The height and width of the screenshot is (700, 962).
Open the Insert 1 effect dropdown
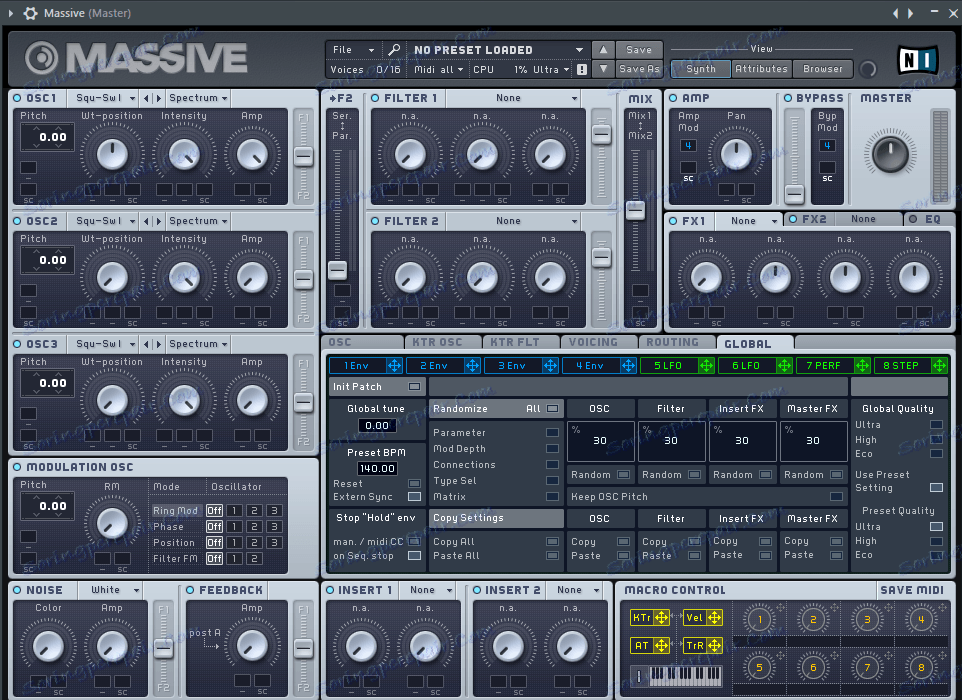point(428,590)
